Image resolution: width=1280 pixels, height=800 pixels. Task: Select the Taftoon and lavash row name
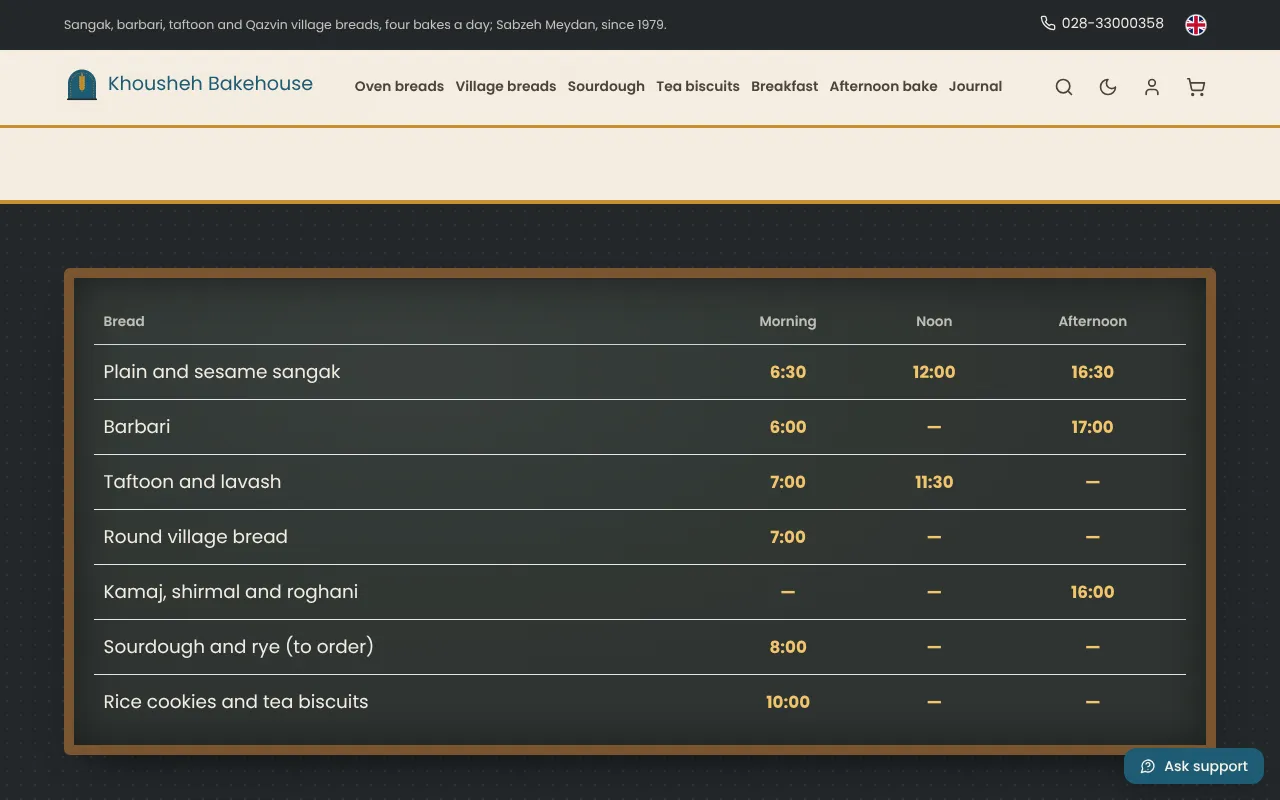193,482
